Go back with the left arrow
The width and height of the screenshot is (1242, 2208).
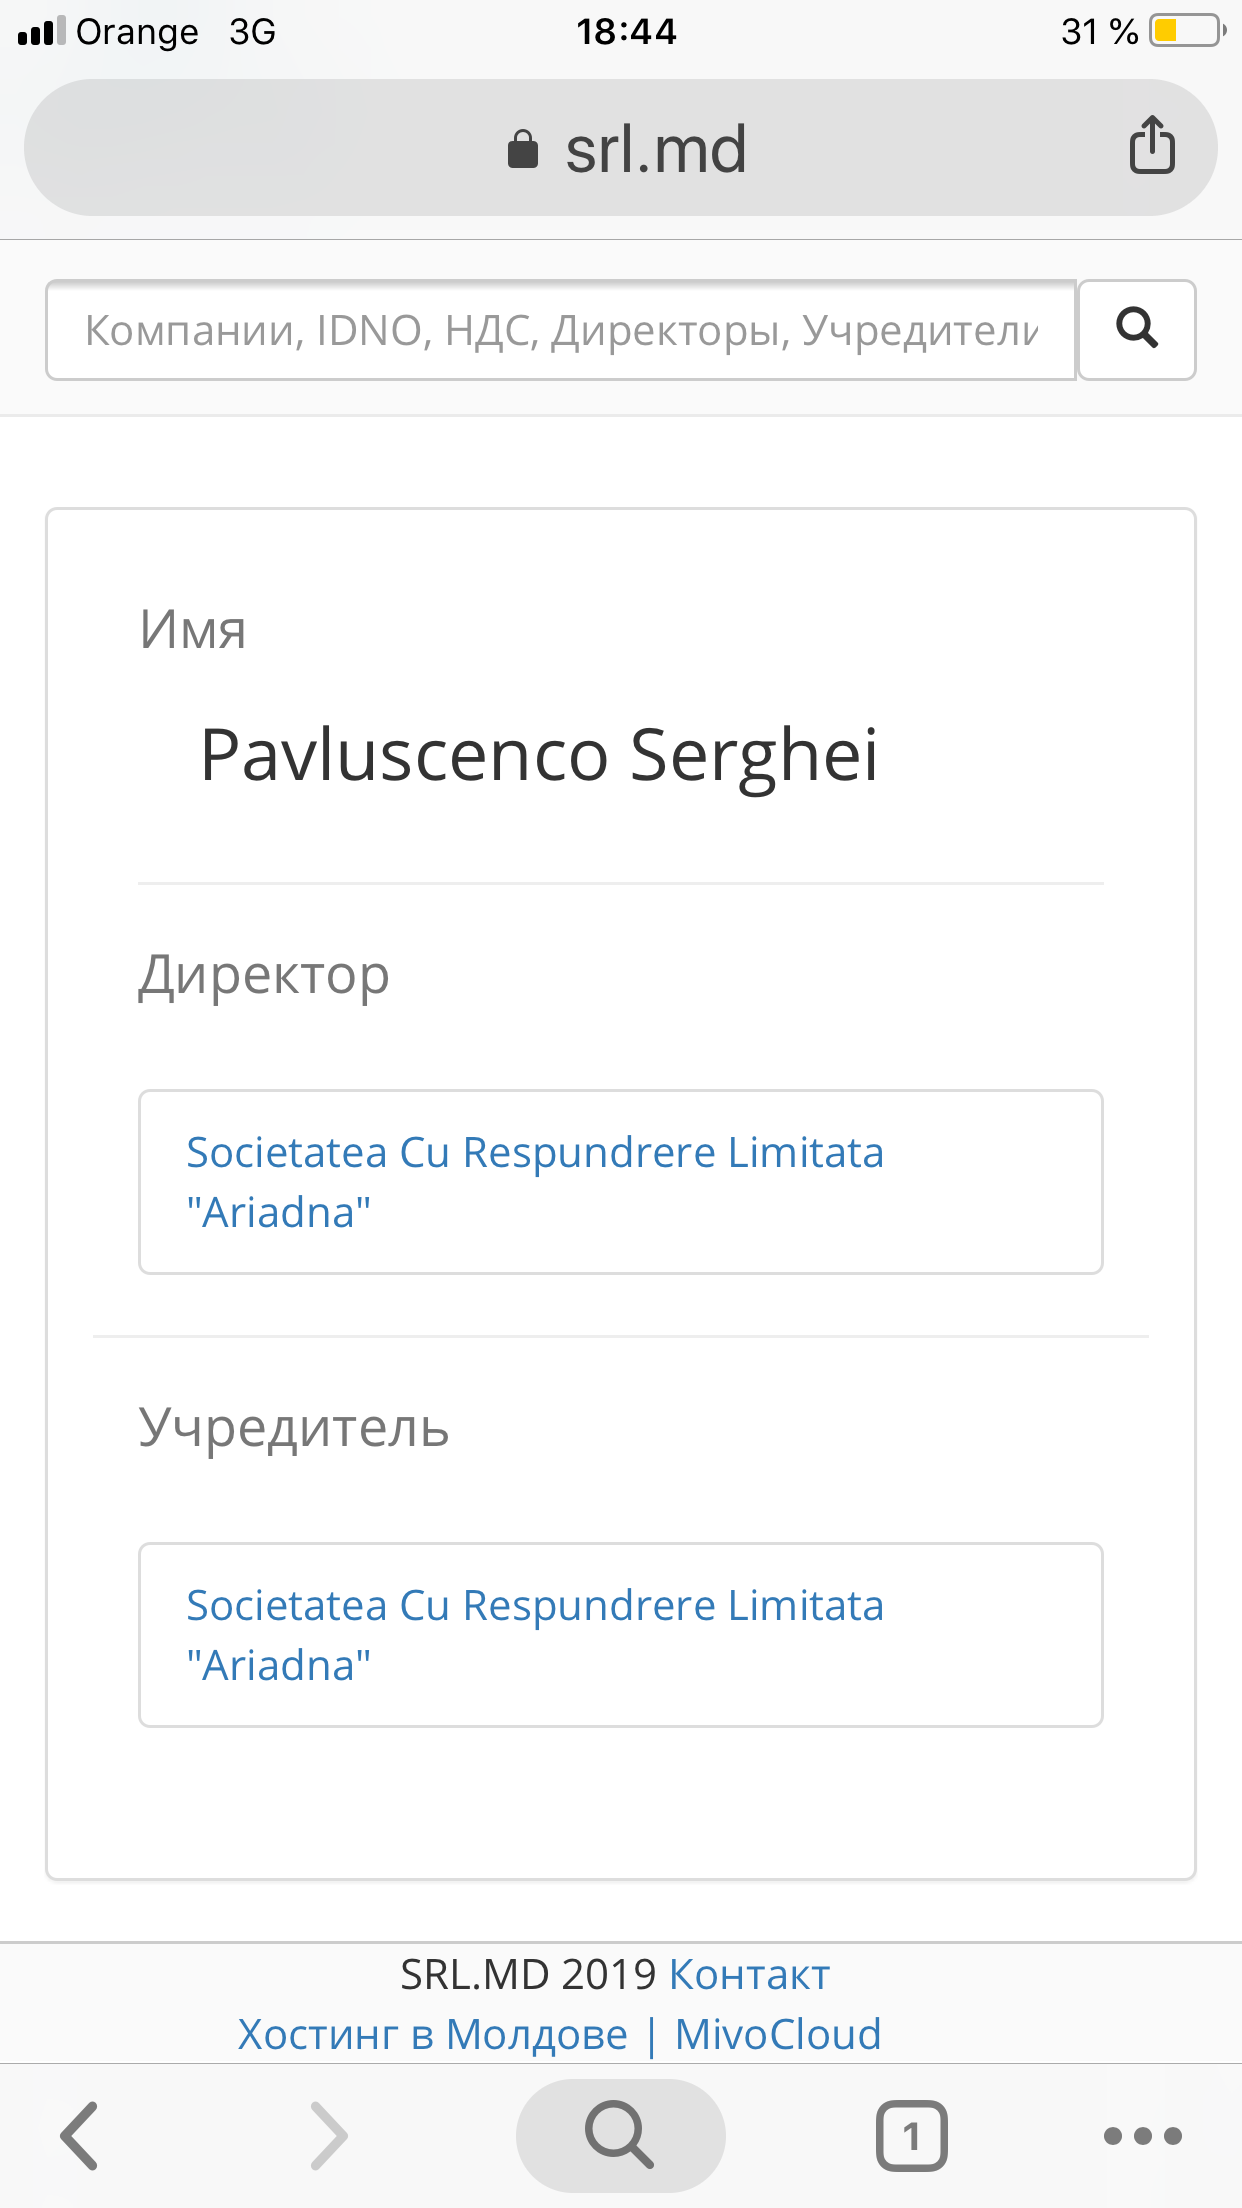tap(80, 2136)
